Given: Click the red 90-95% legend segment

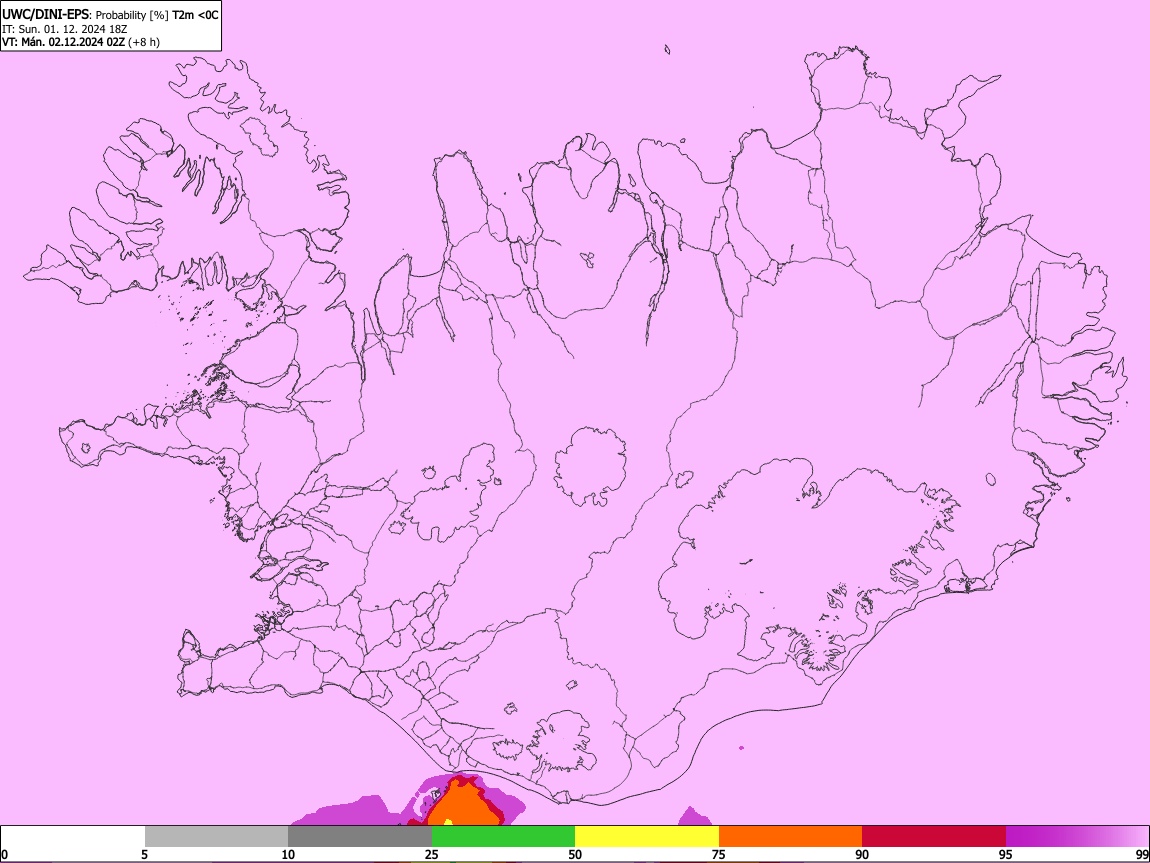Looking at the screenshot, I should point(934,837).
